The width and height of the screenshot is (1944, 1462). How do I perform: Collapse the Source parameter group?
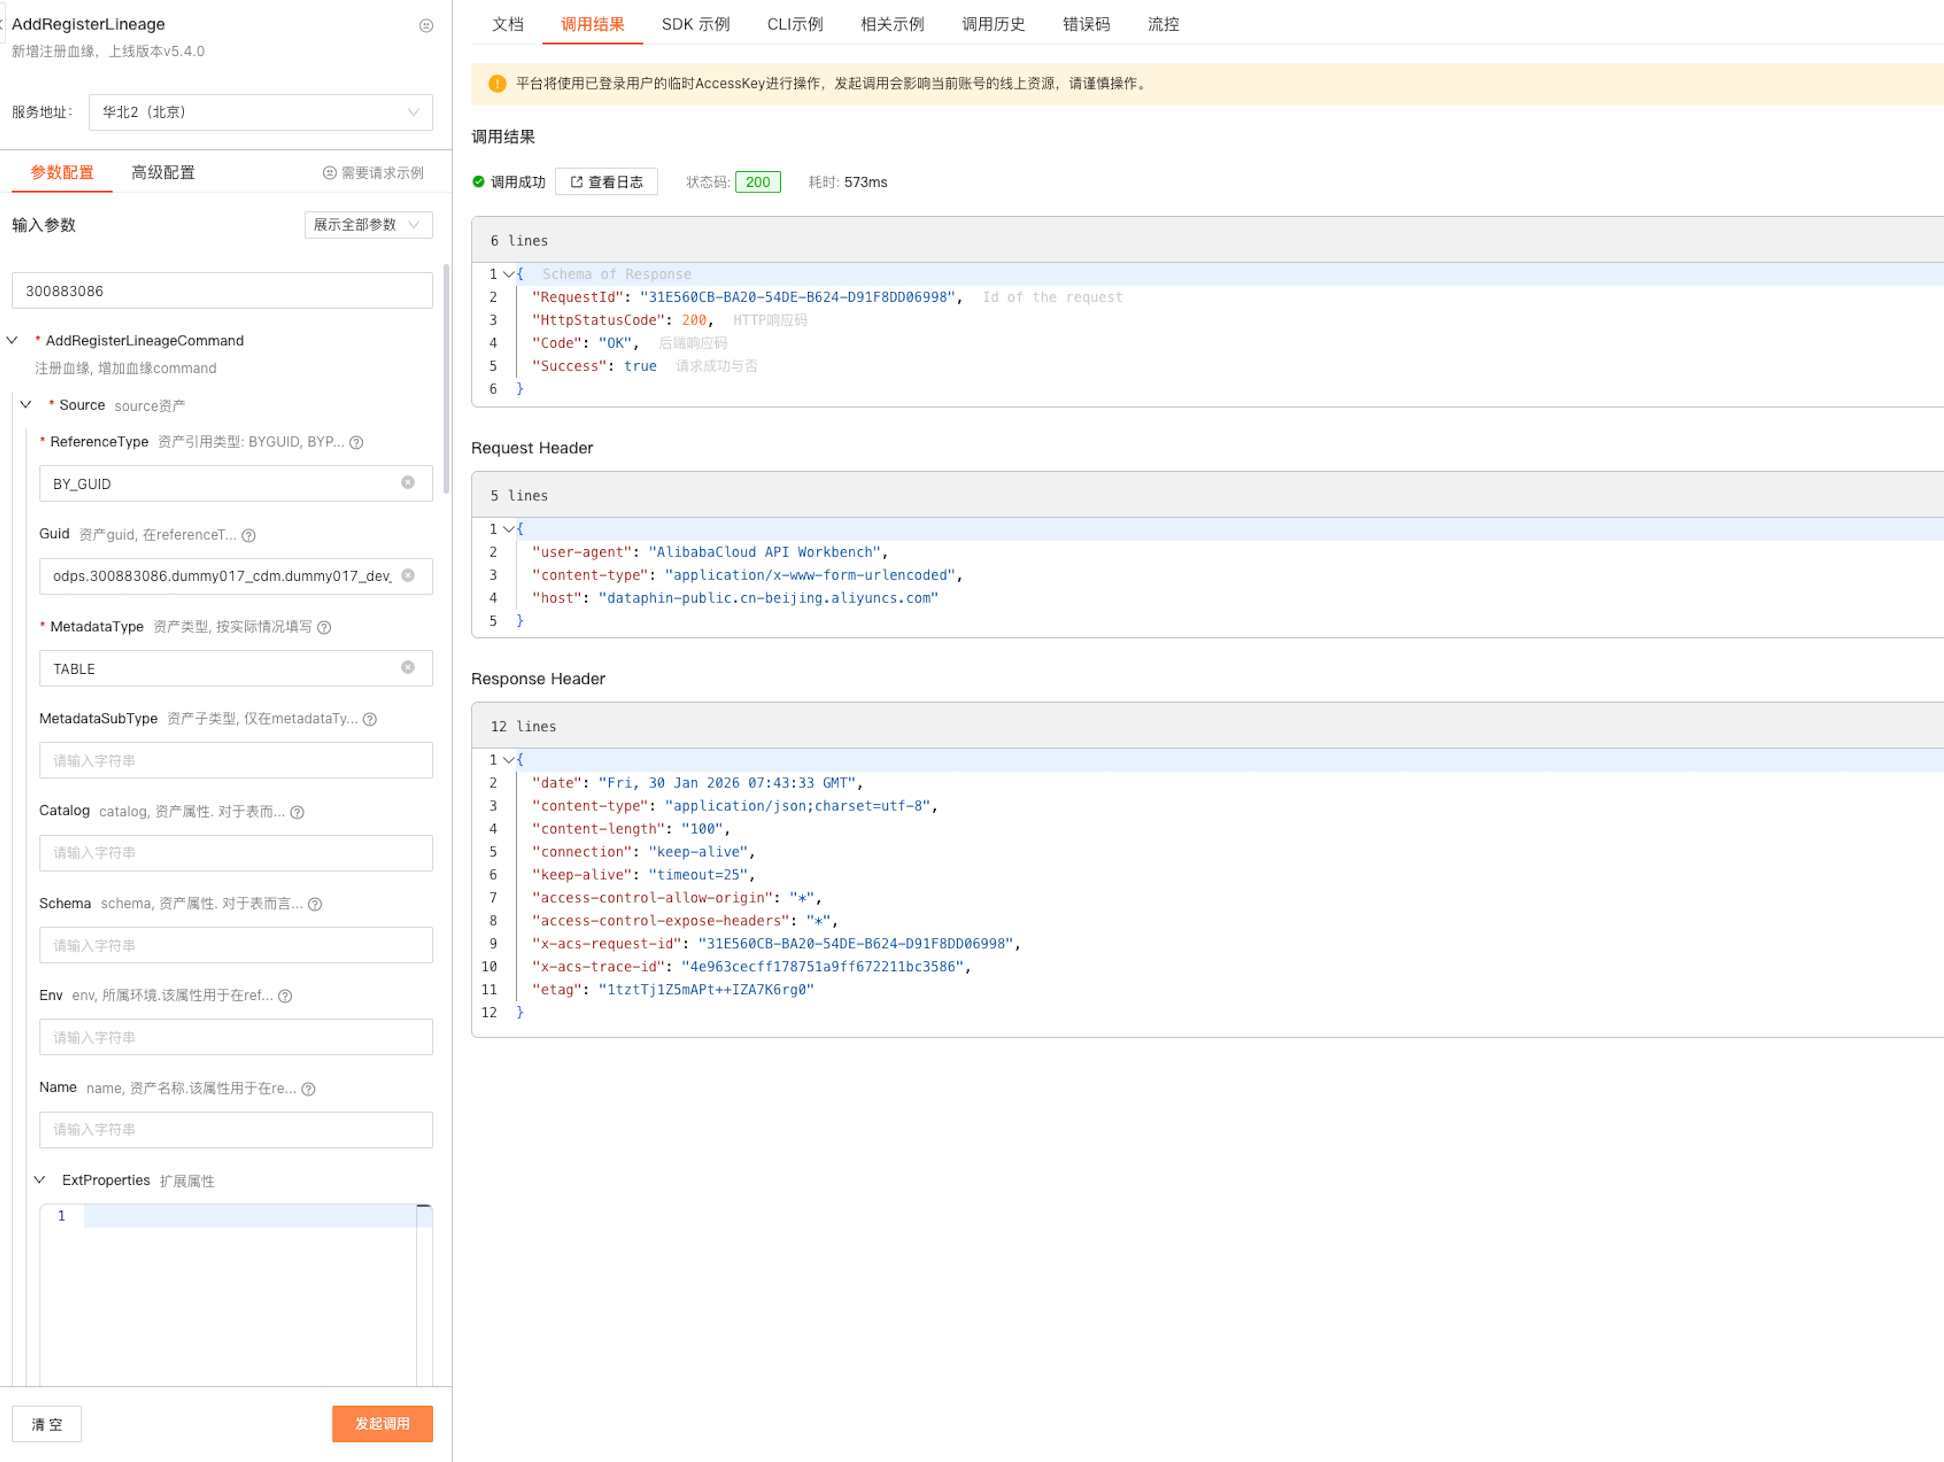pos(27,404)
